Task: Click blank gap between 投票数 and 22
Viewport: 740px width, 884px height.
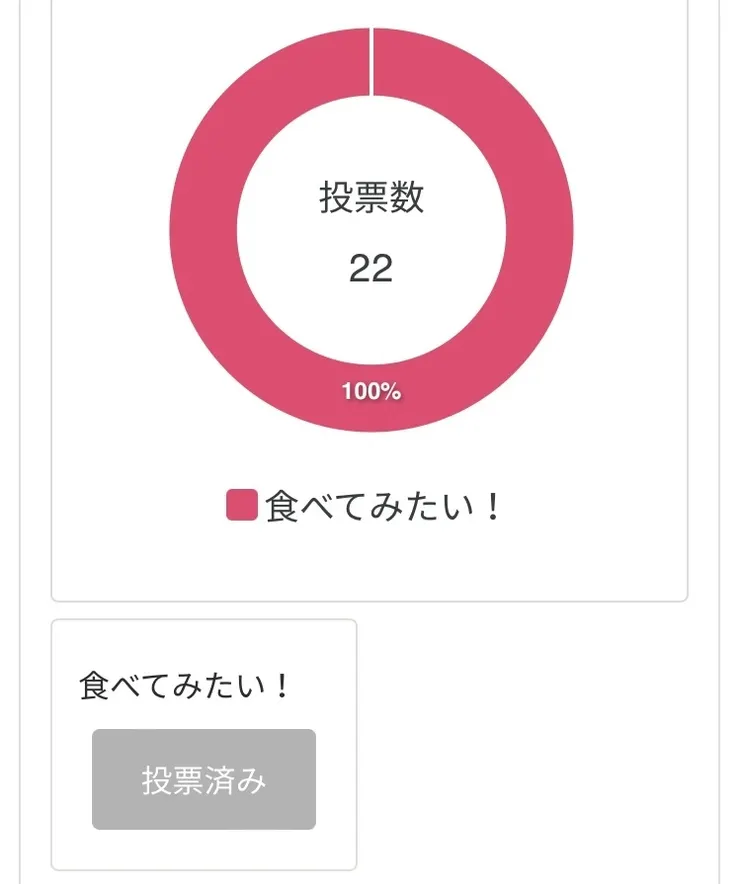Action: coord(371,233)
